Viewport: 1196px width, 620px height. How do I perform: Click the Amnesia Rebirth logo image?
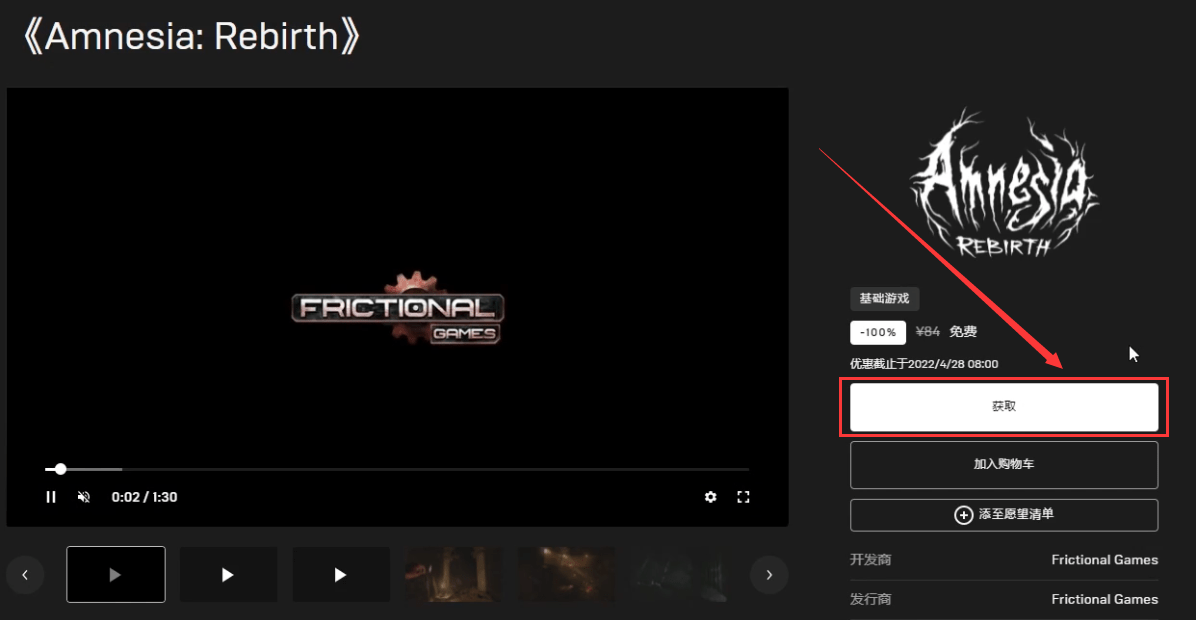point(1004,183)
